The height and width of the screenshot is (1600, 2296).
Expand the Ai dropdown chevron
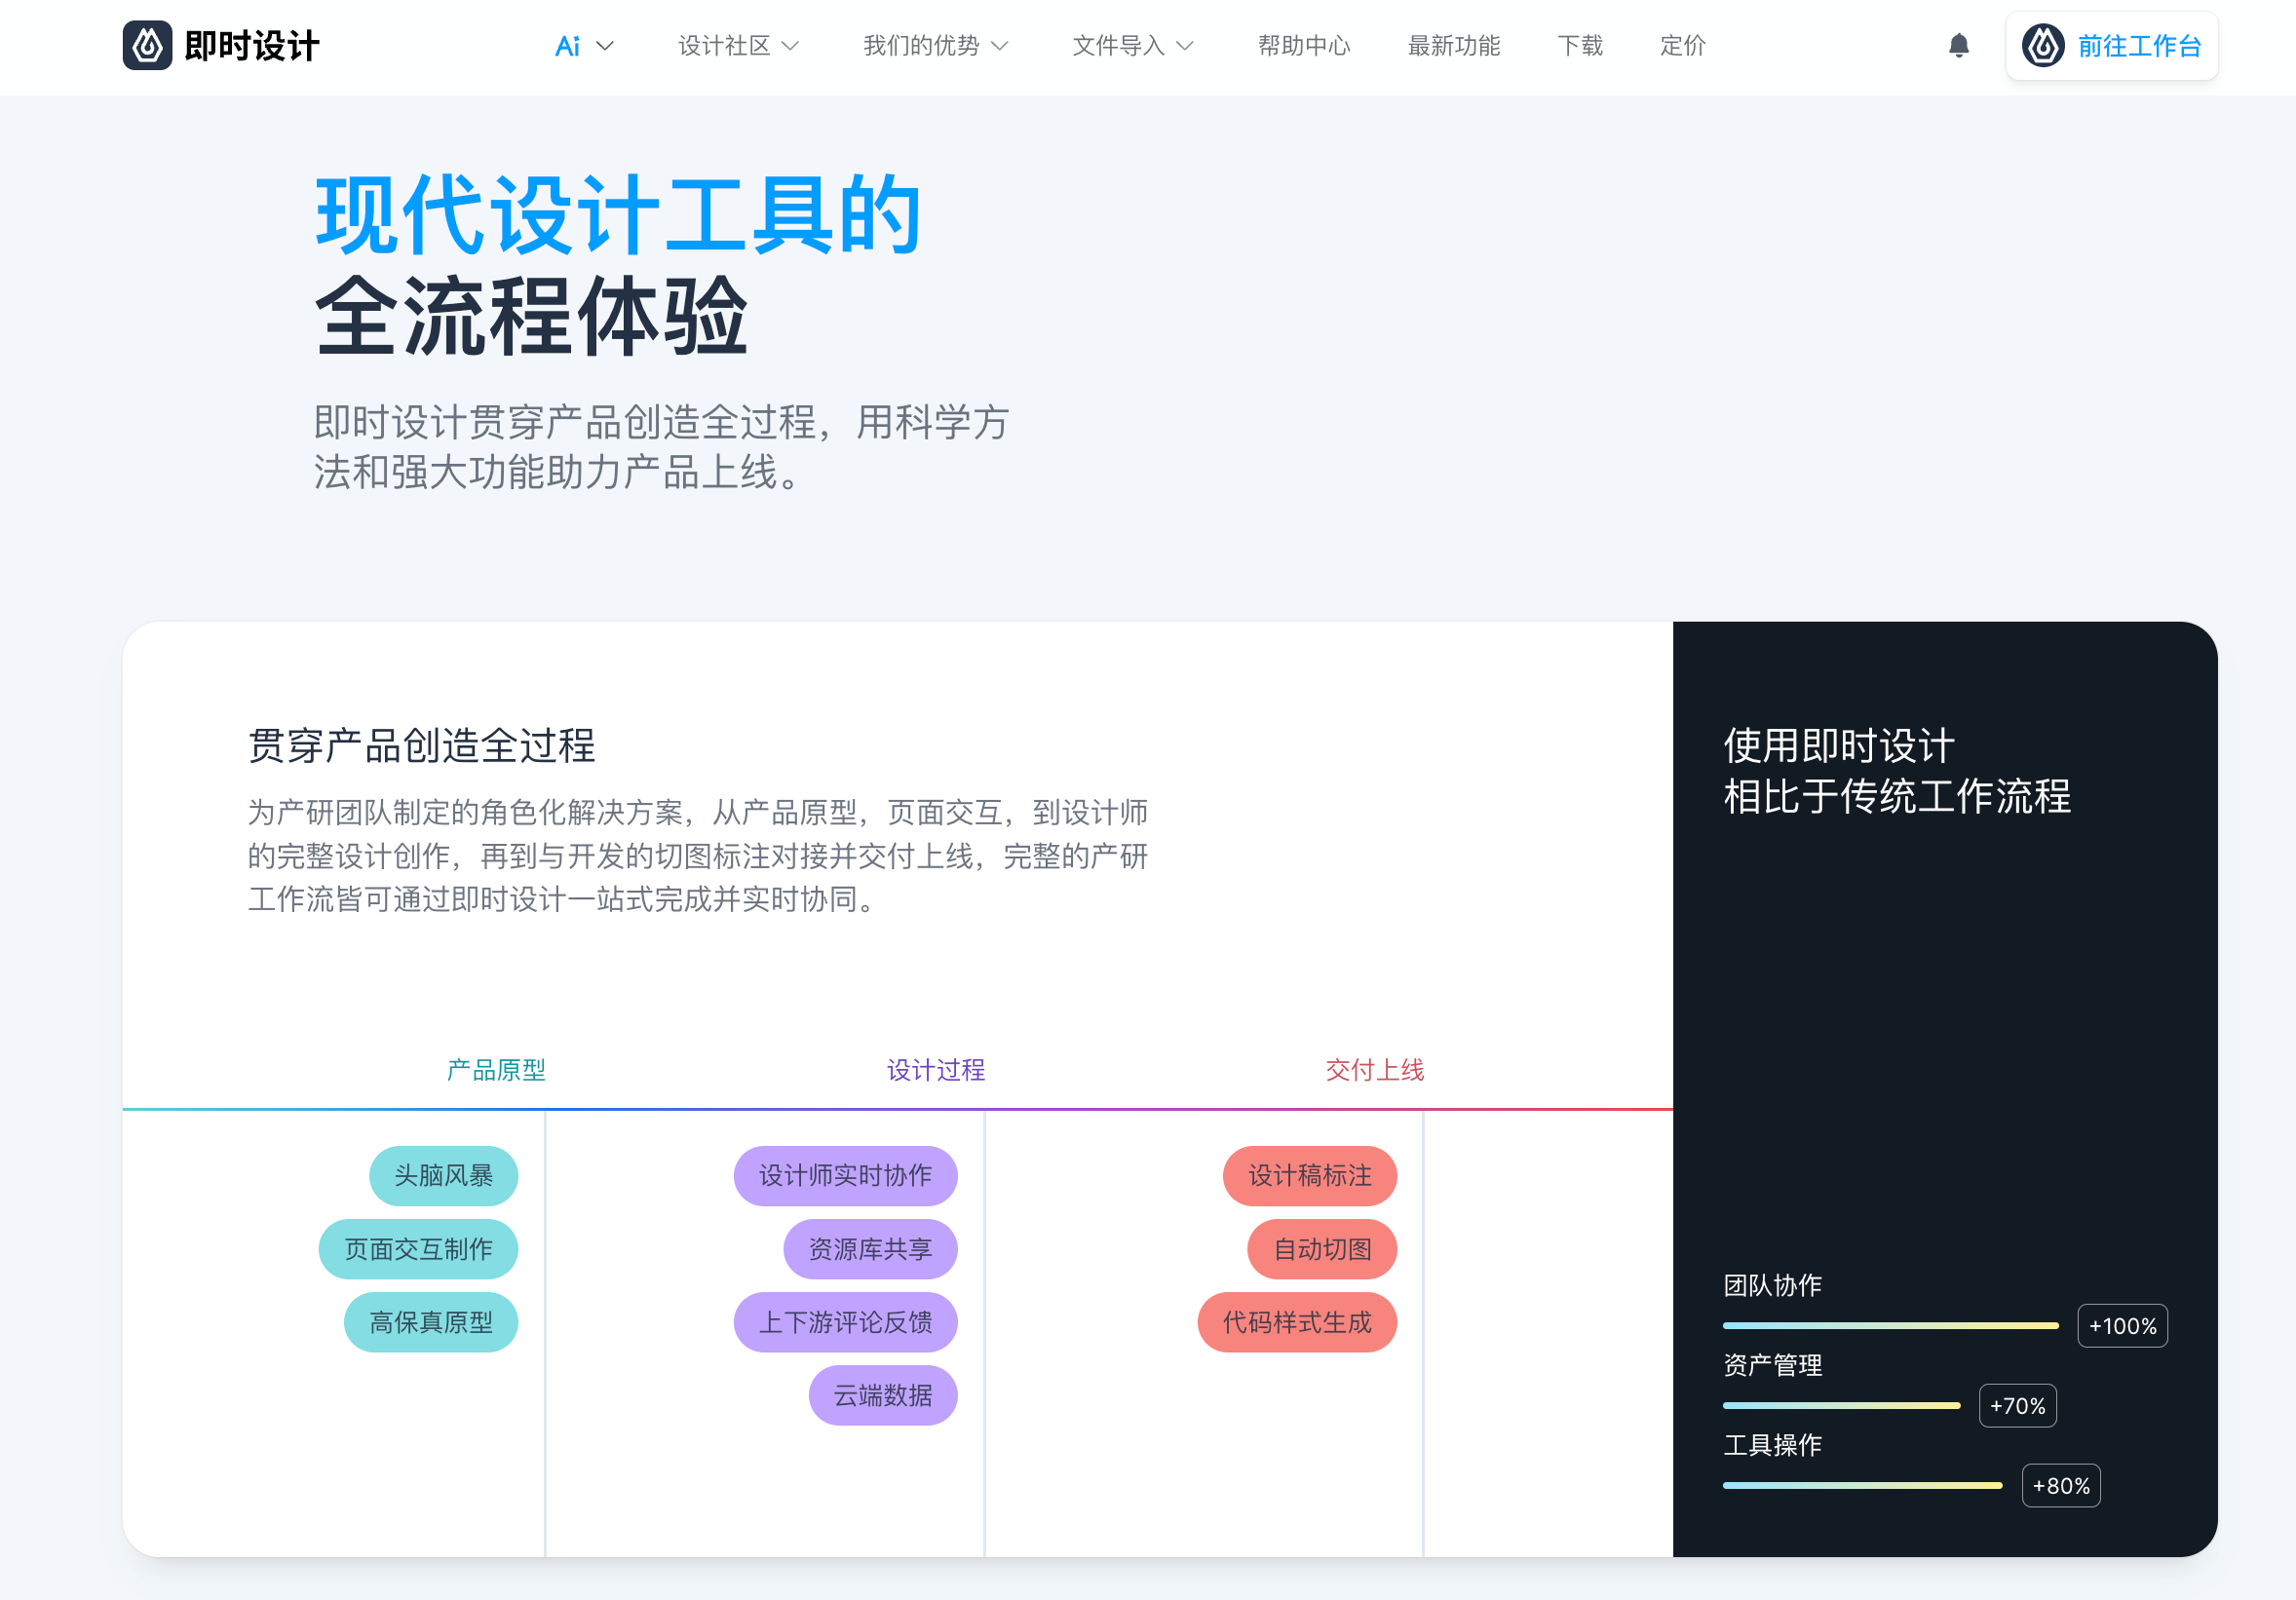click(x=604, y=46)
